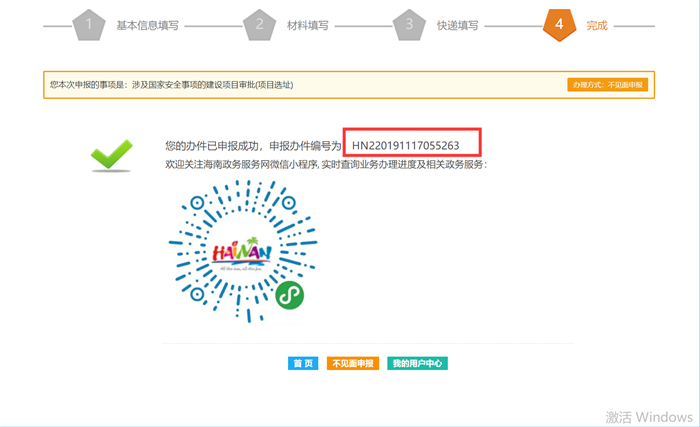Click the Hainan WeChat mini-program QR code

243,251
